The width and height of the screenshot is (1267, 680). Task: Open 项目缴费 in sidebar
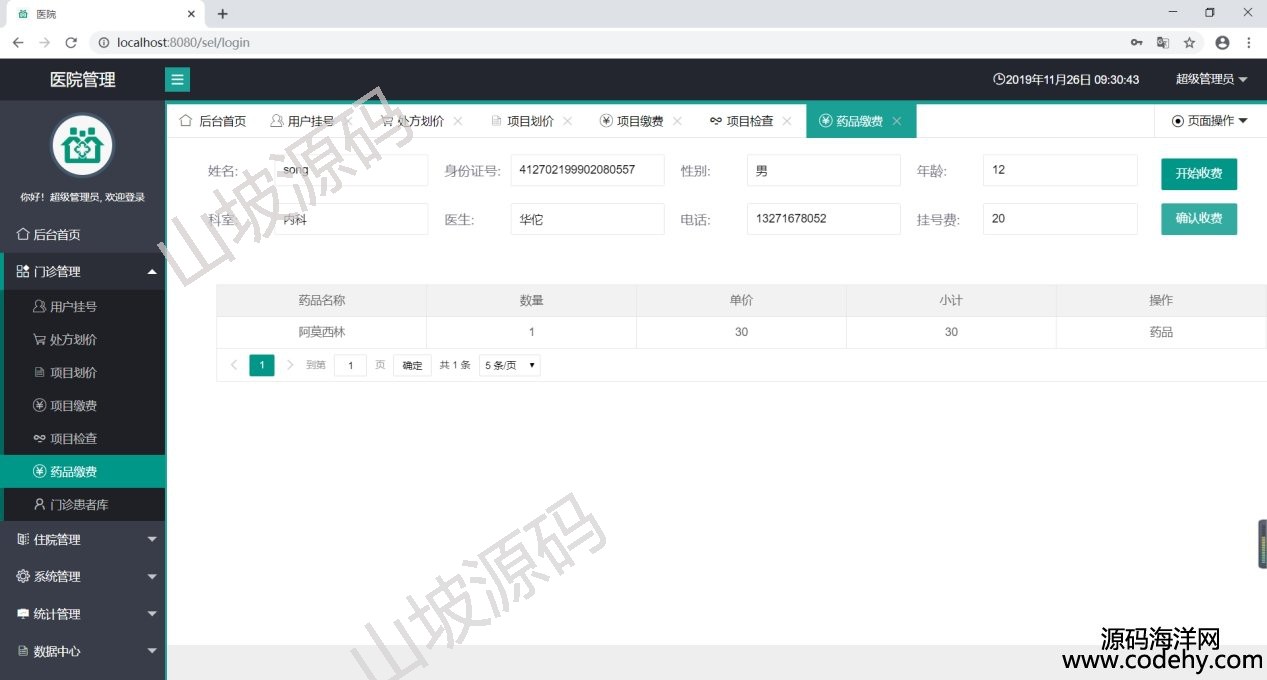coord(83,405)
